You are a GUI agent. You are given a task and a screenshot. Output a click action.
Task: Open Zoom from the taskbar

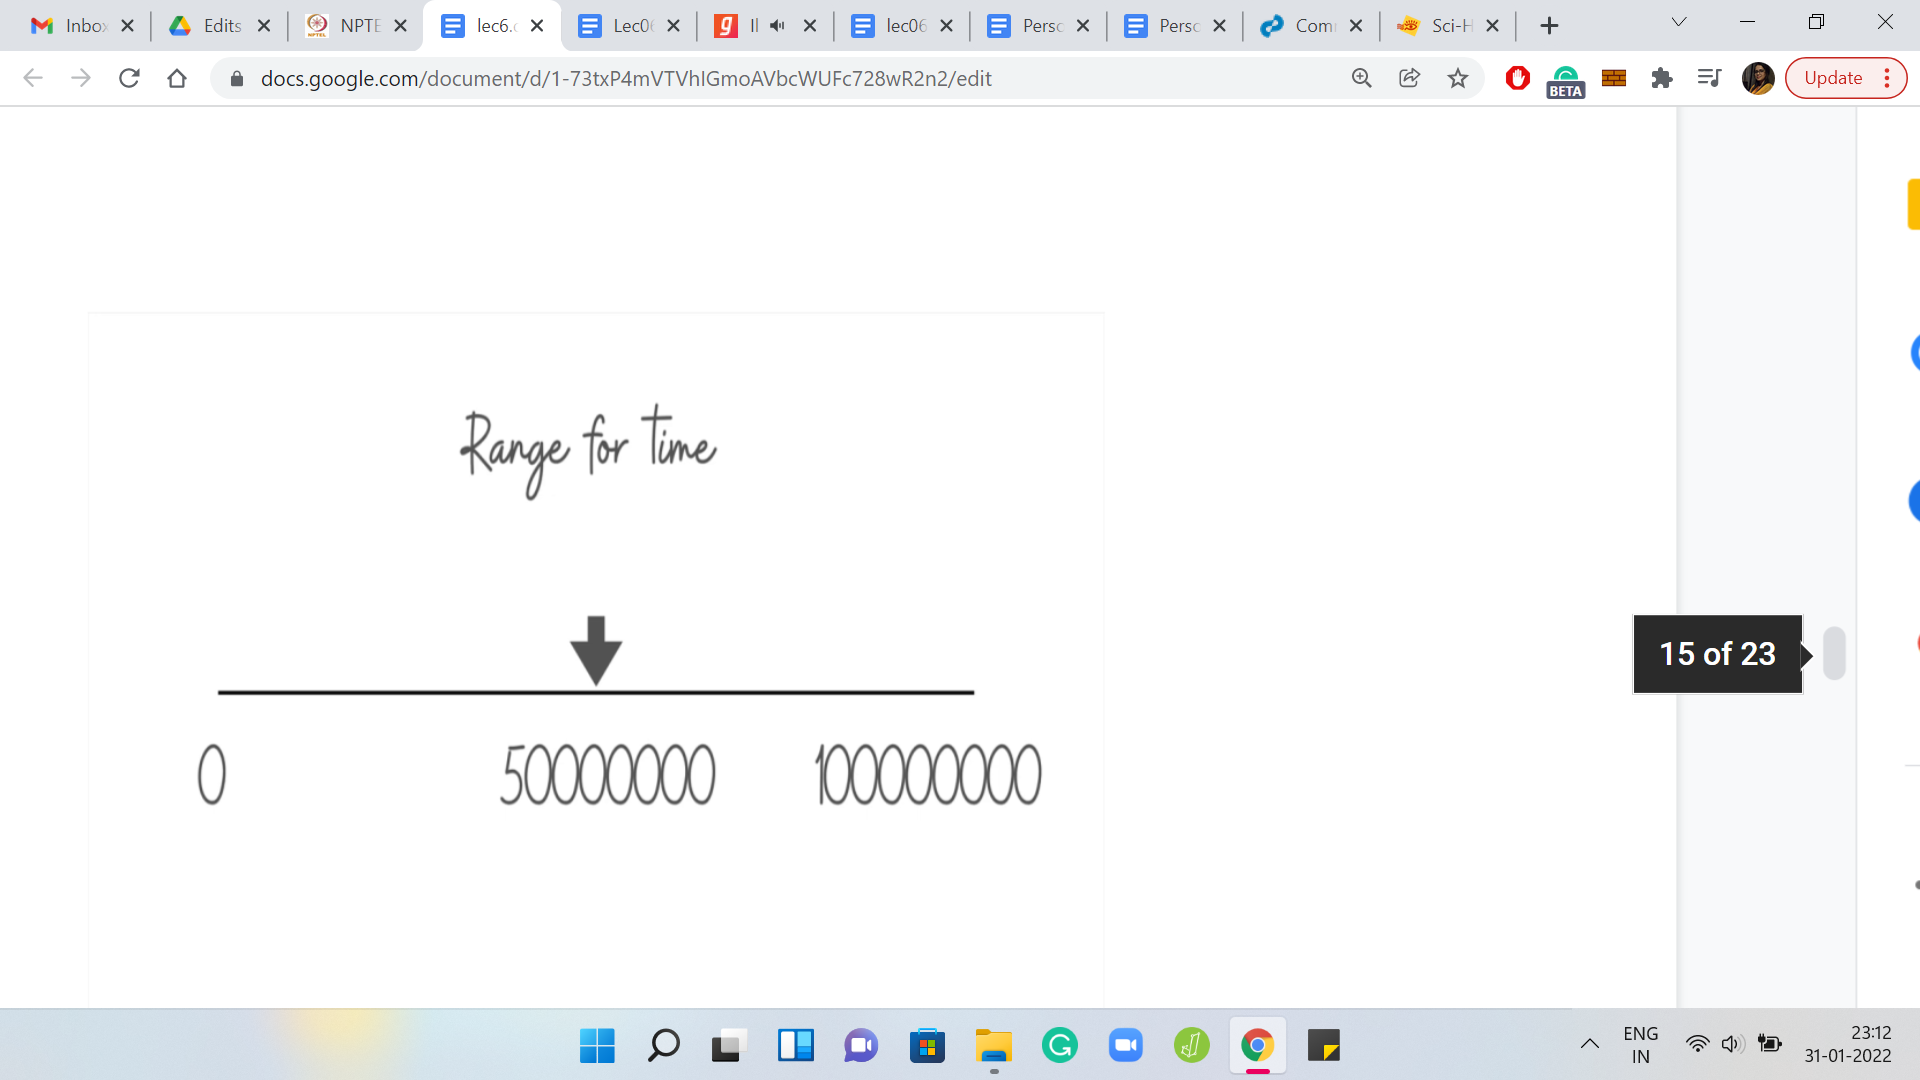(1125, 1046)
